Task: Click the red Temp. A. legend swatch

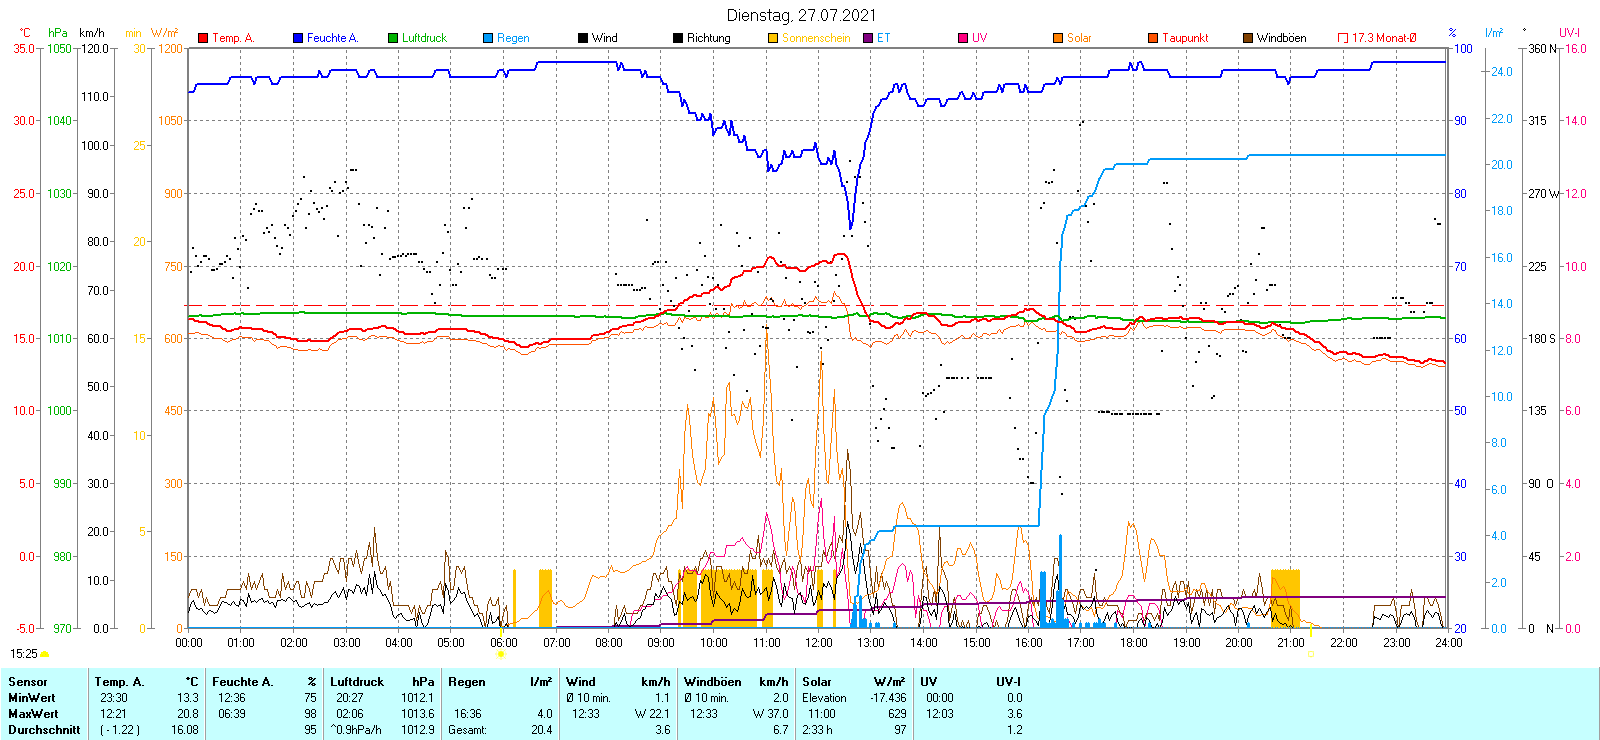Action: click(203, 38)
